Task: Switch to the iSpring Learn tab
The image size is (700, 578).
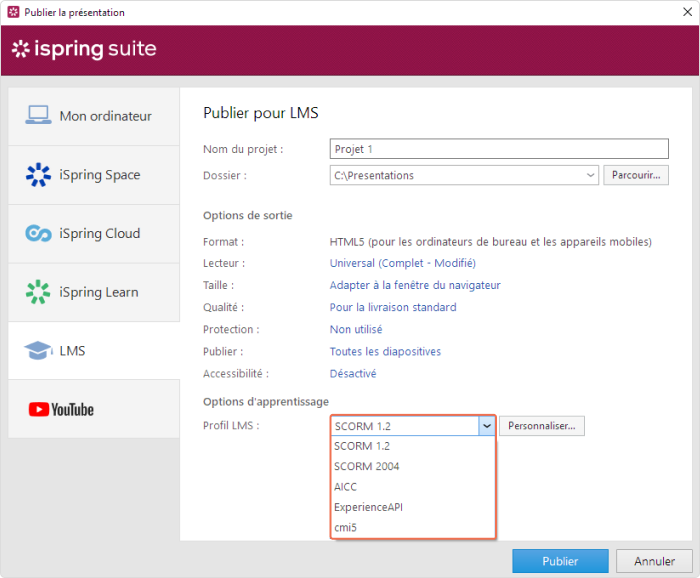Action: tap(94, 292)
